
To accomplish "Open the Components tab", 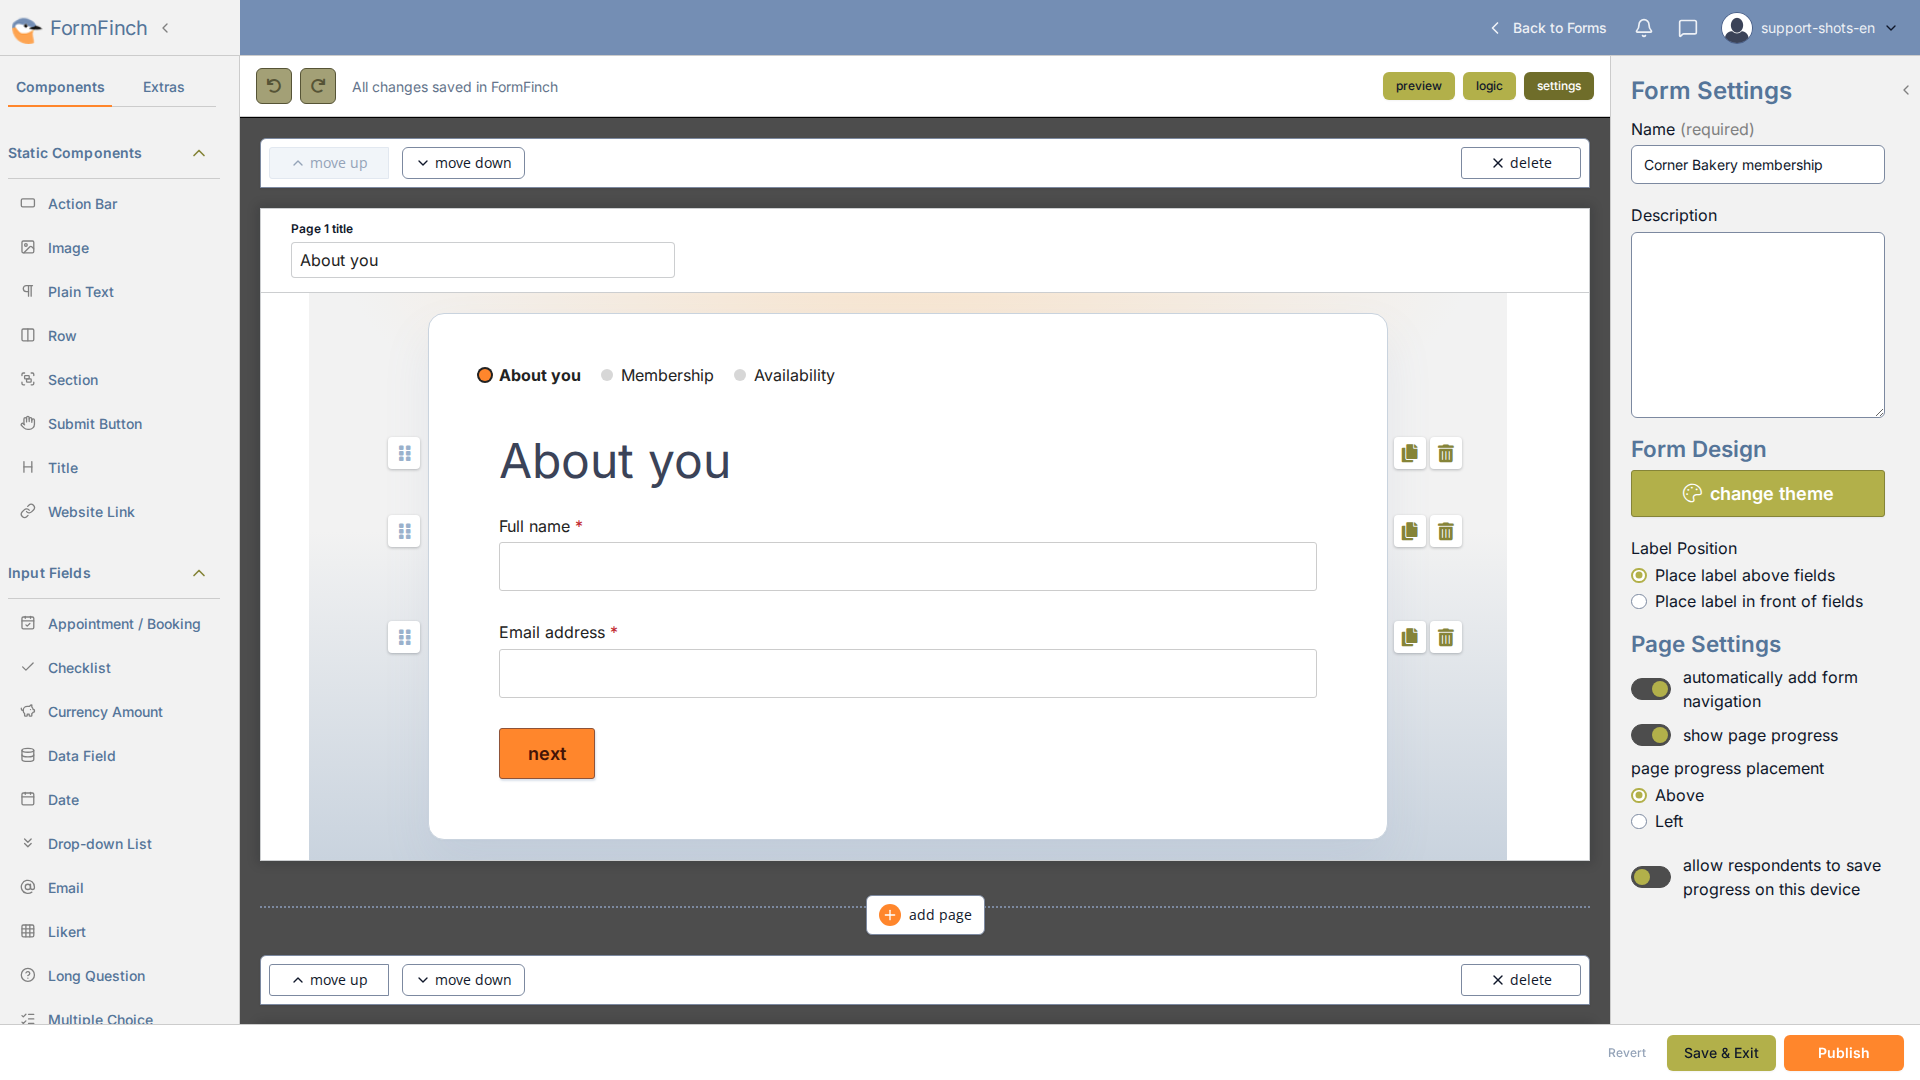I will tap(60, 87).
